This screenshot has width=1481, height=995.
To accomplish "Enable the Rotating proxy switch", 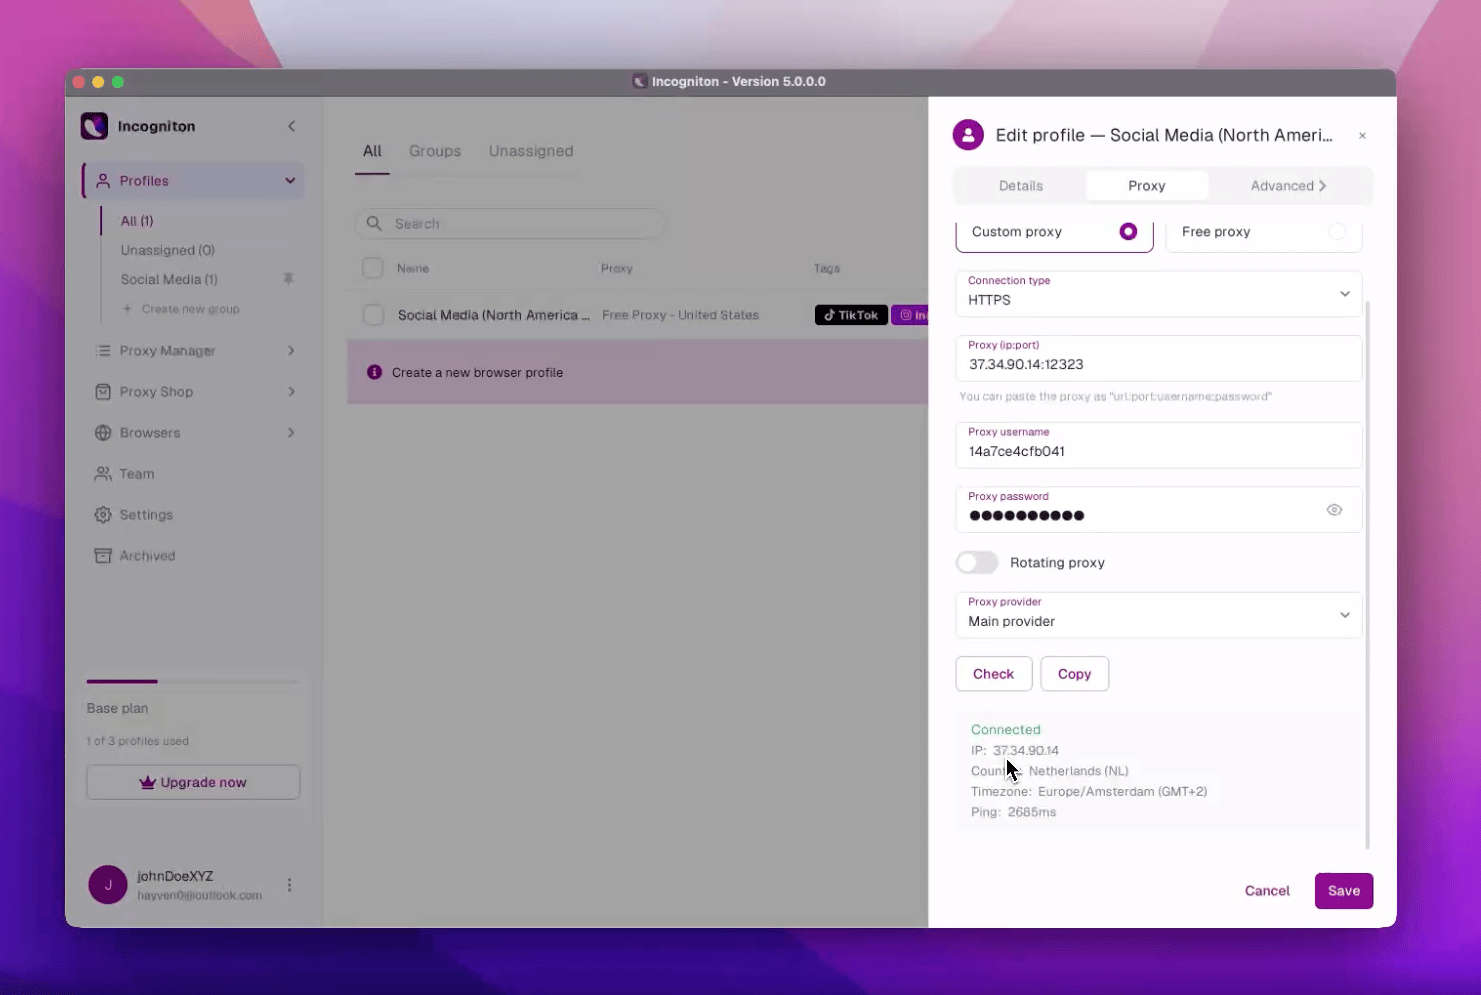I will click(977, 563).
